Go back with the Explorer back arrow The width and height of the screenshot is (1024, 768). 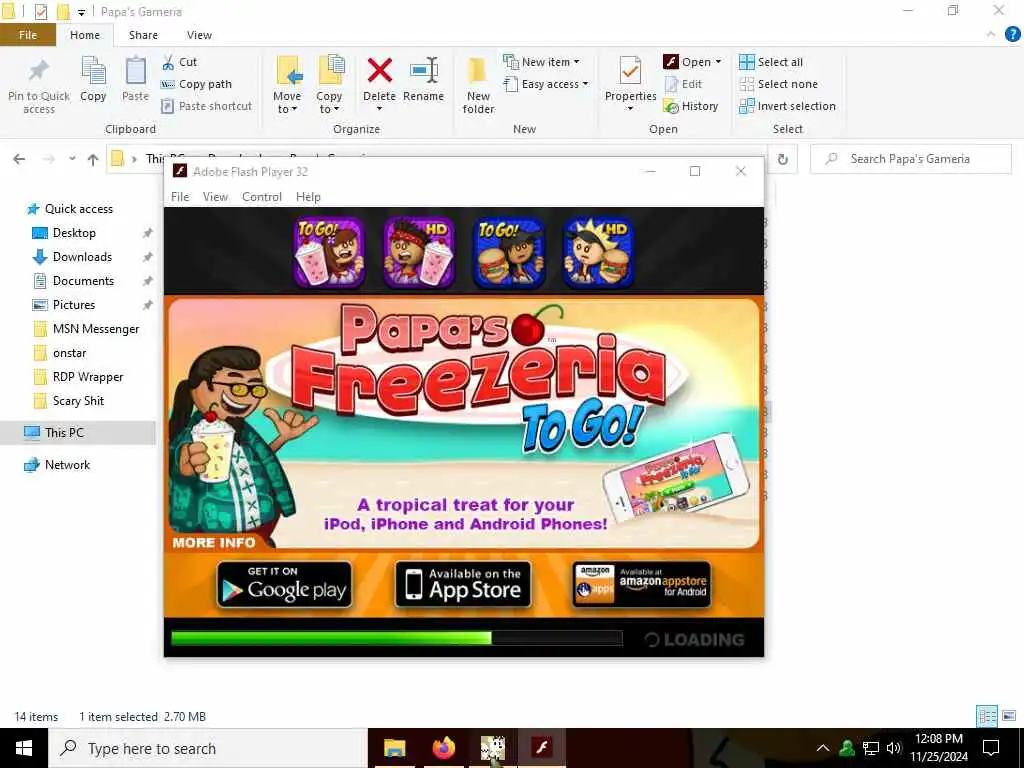20,159
